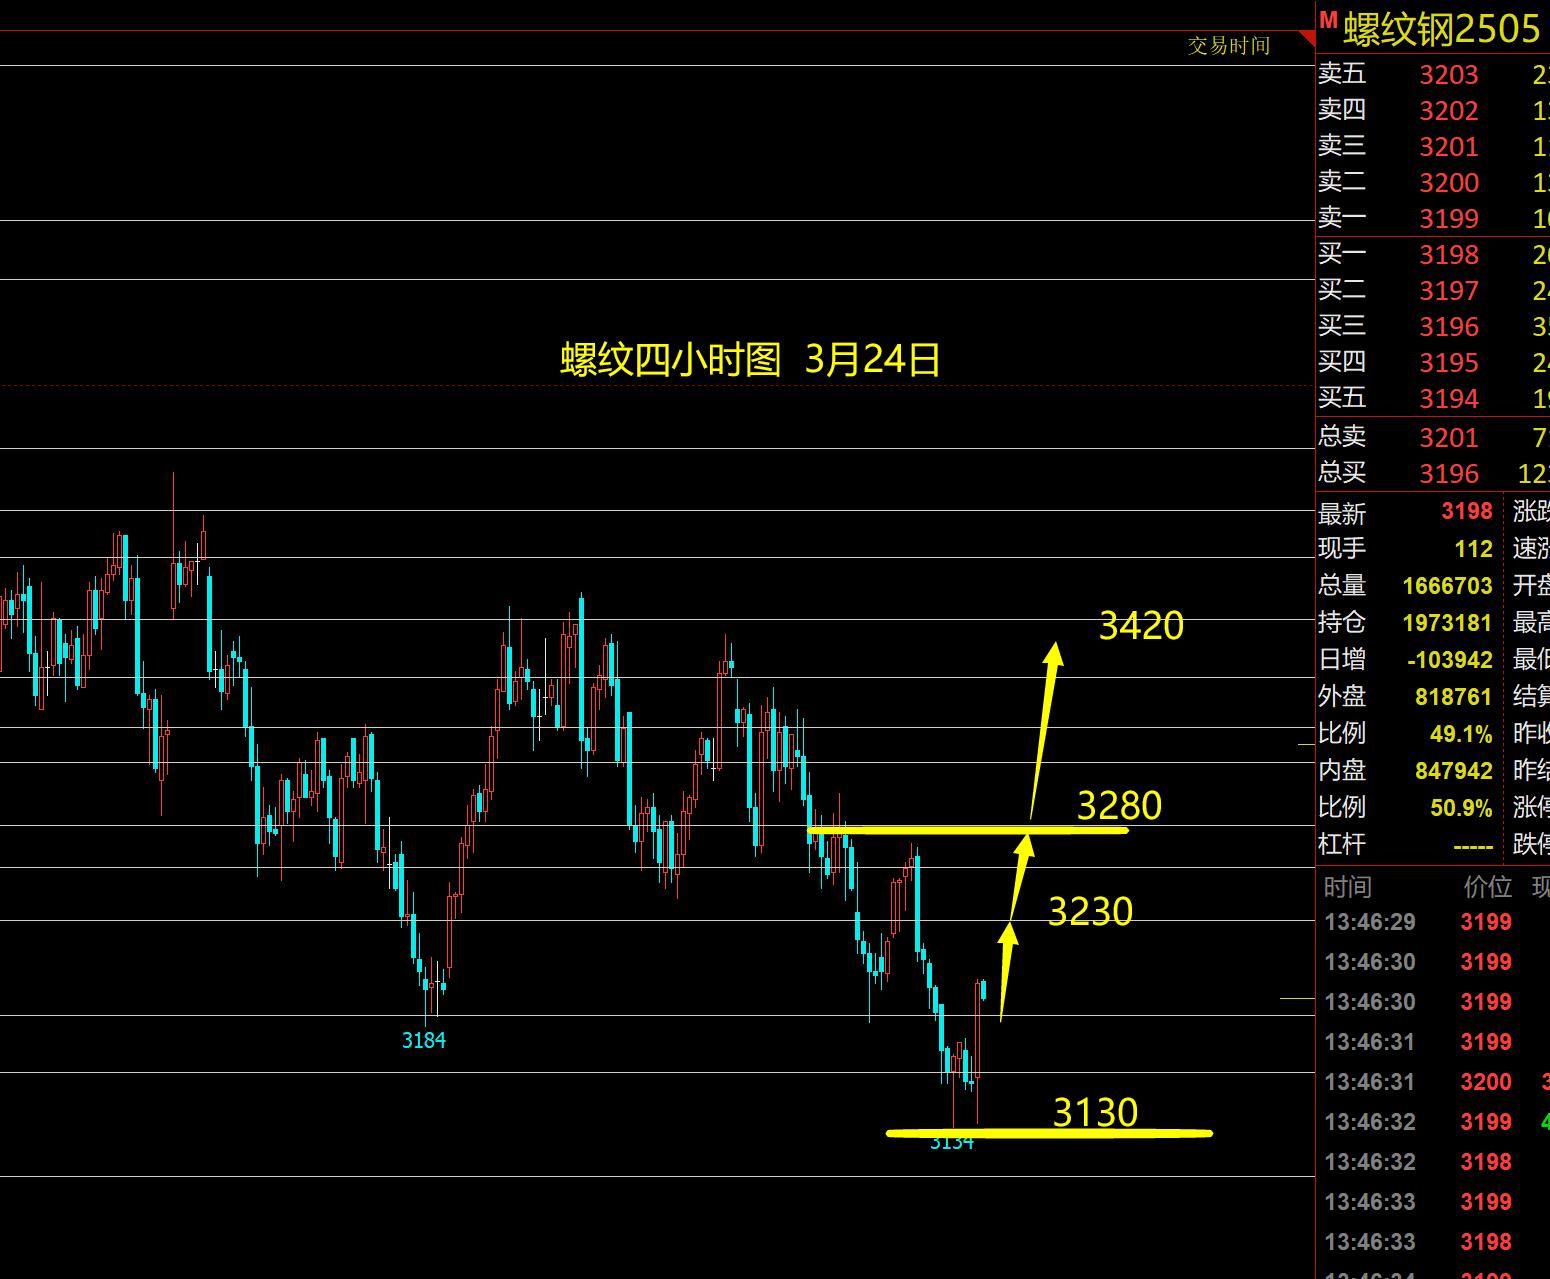Select the 买五 bid price 3194

click(x=1448, y=399)
